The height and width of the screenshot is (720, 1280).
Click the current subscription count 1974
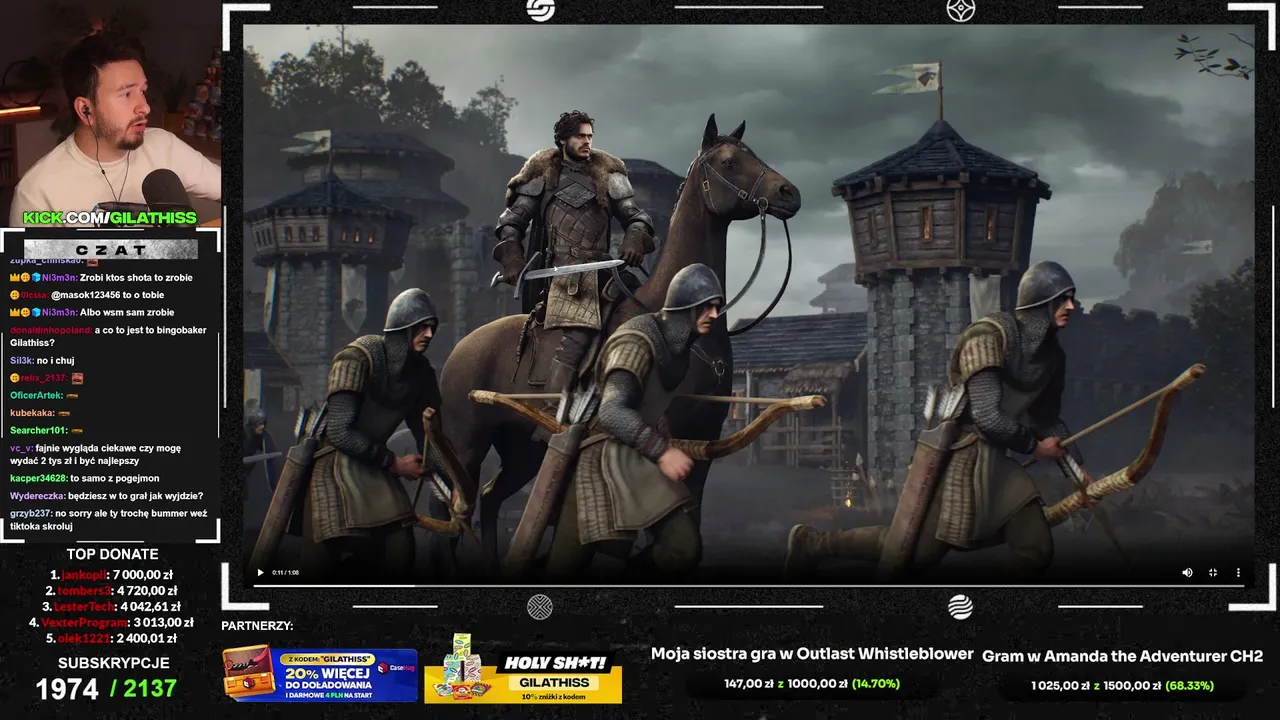point(67,689)
